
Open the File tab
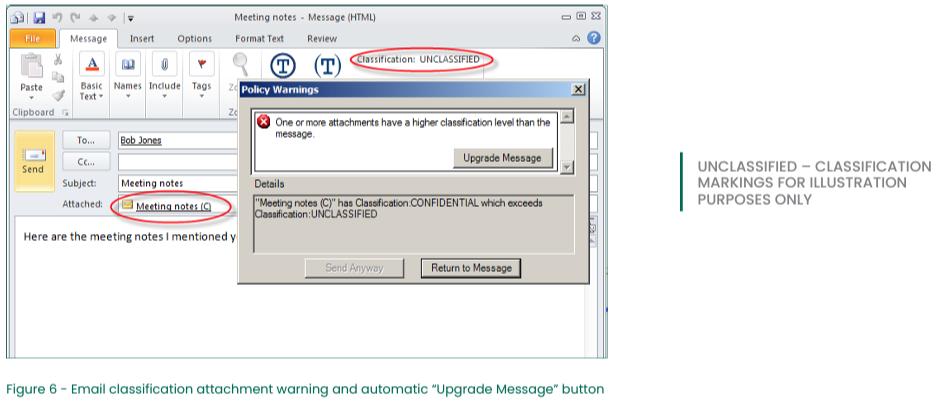[32, 38]
